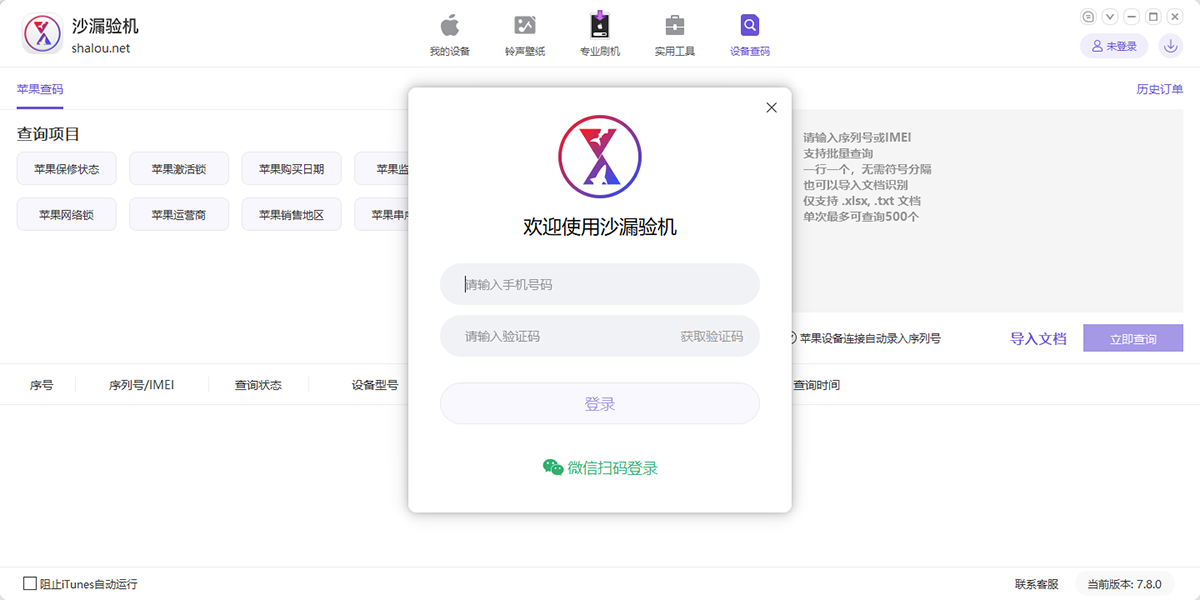
Task: Click the 当前版本: 7.8.0 version label
Action: point(1125,584)
